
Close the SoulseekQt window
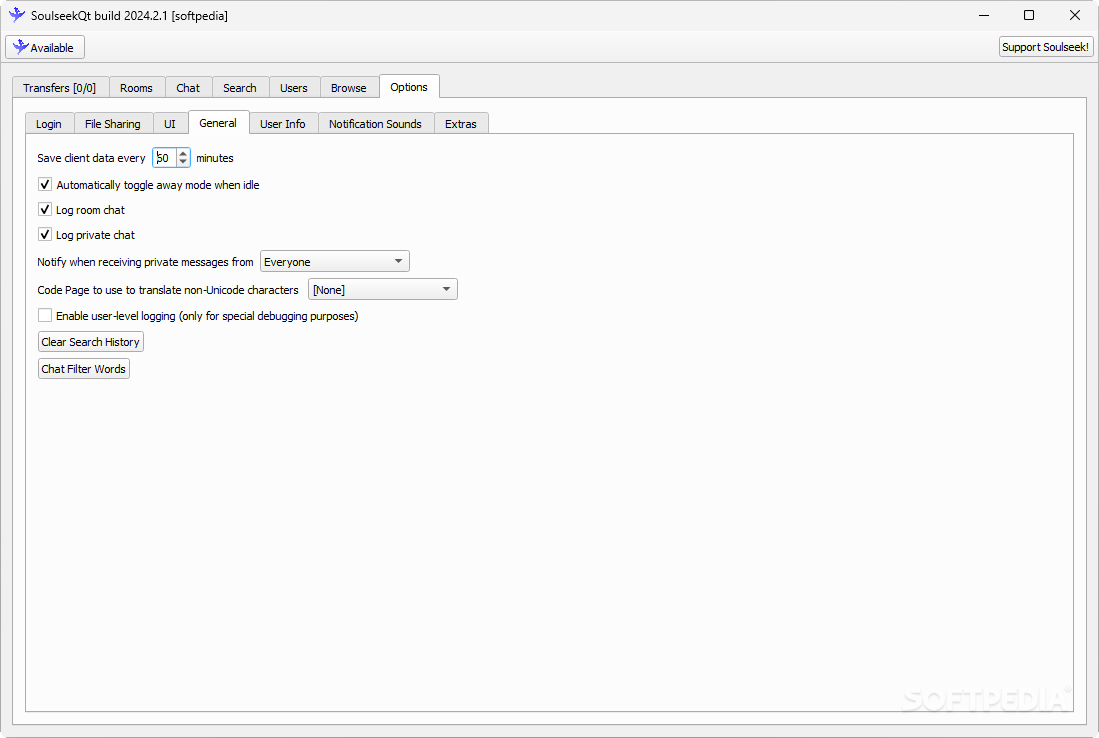tap(1074, 15)
